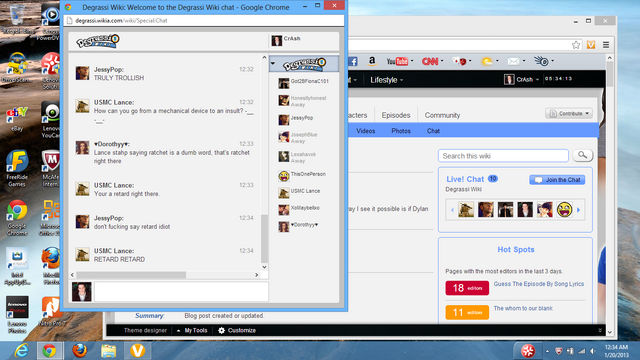
Task: Switch to Chrome in the taskbar
Action: click(50, 351)
